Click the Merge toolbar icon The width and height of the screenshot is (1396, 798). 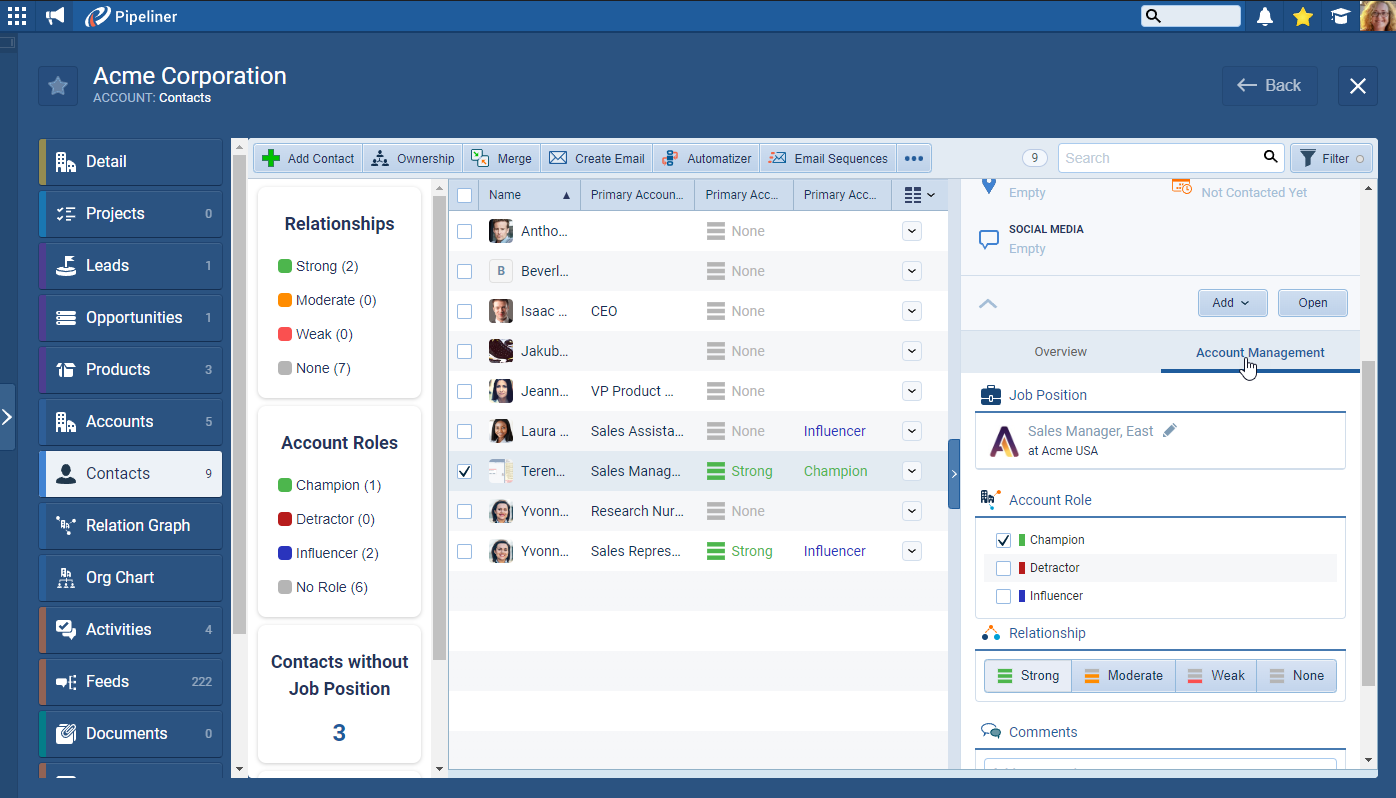point(502,158)
